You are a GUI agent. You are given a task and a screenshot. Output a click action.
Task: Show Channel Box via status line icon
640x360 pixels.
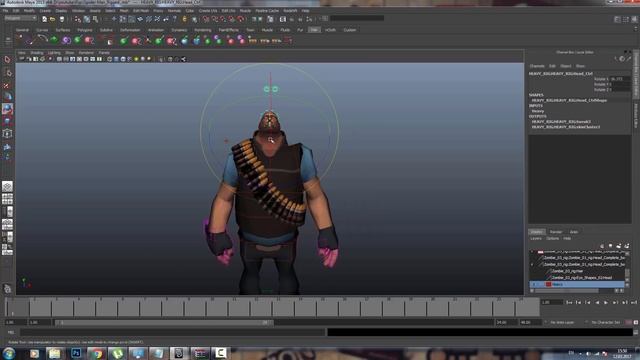pyautogui.click(x=634, y=19)
